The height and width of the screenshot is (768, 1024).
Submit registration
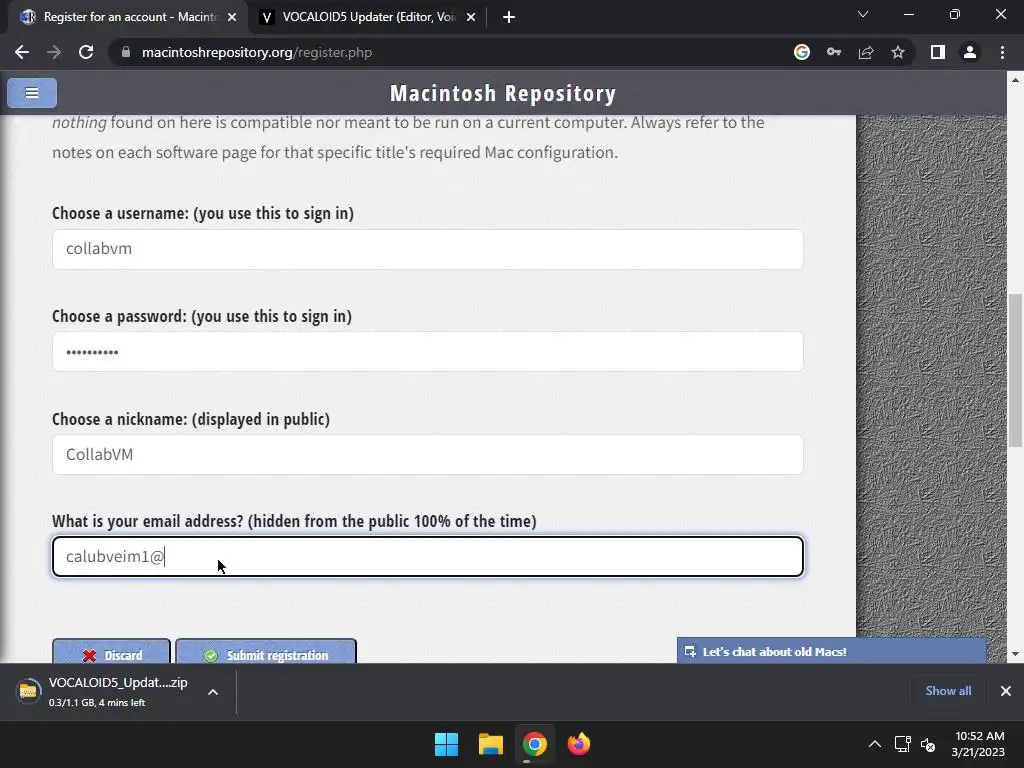[x=266, y=652]
